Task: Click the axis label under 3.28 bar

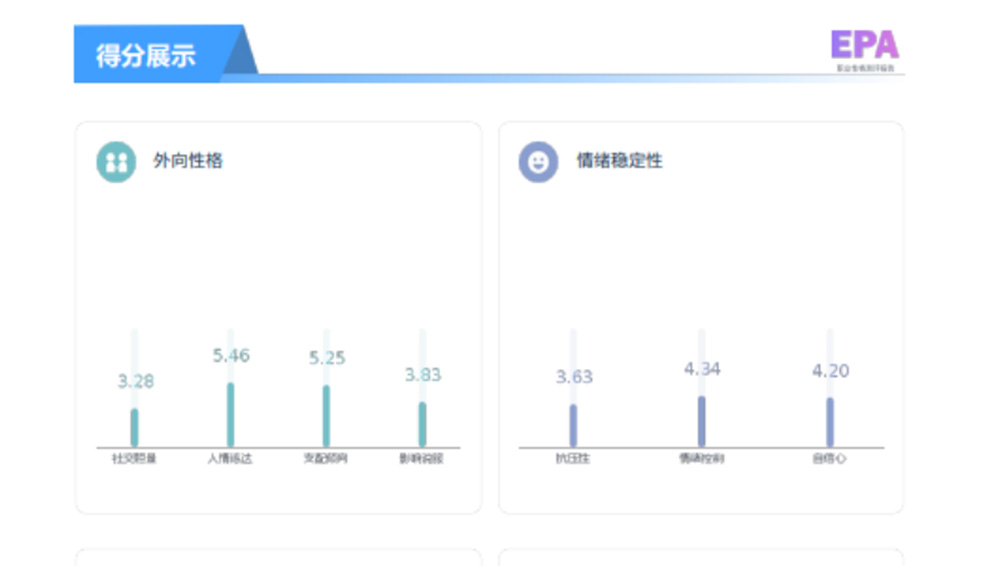Action: [135, 458]
